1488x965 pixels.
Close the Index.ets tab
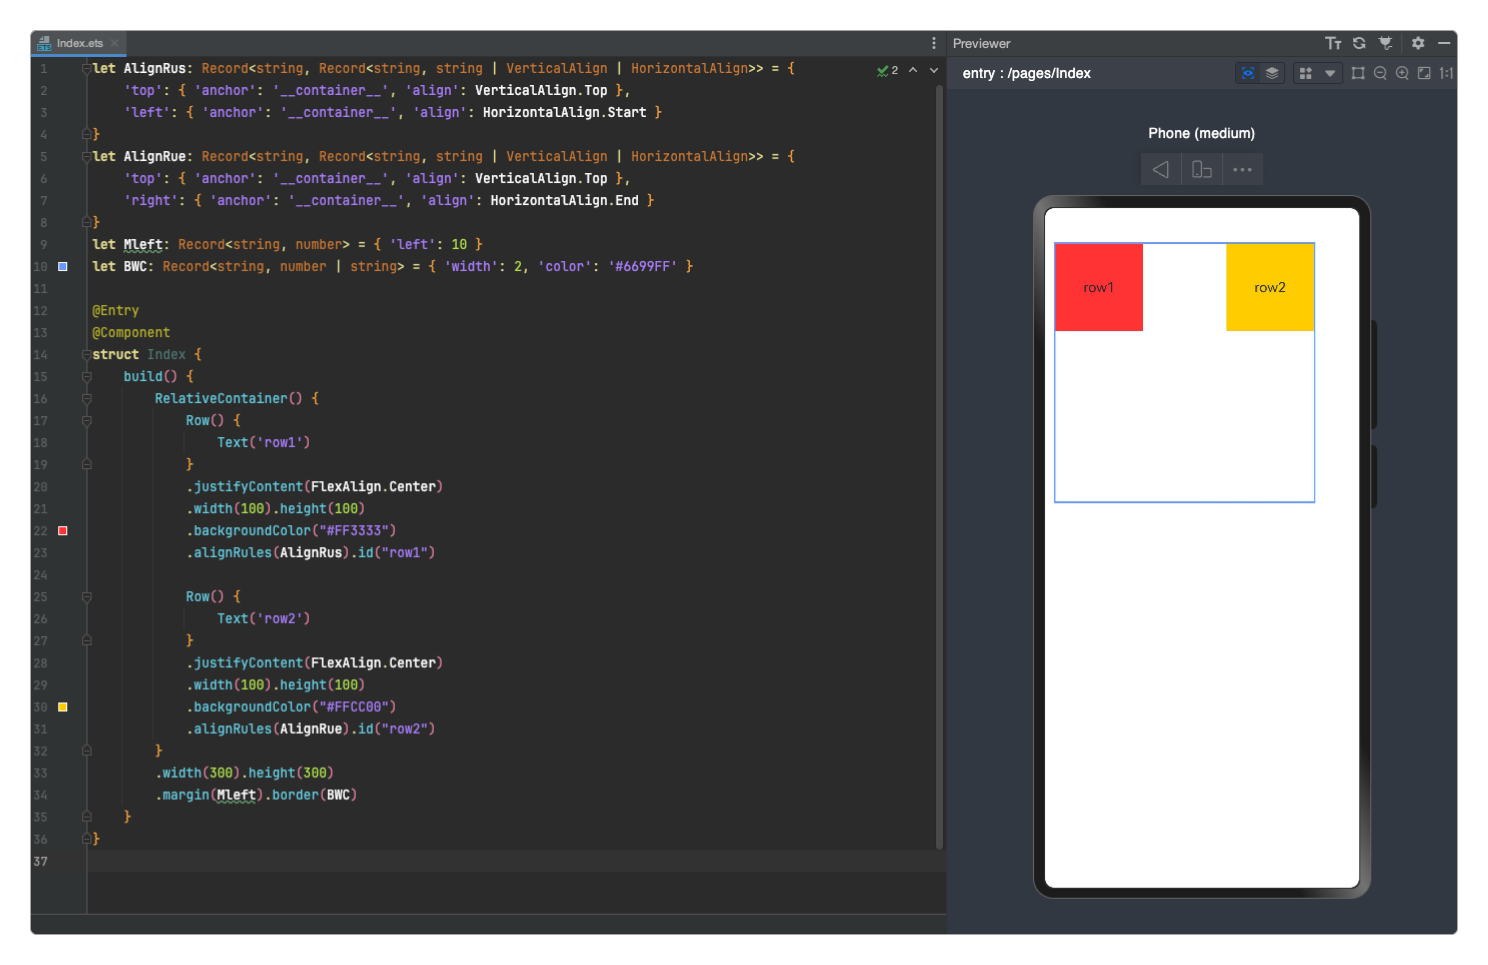[115, 43]
